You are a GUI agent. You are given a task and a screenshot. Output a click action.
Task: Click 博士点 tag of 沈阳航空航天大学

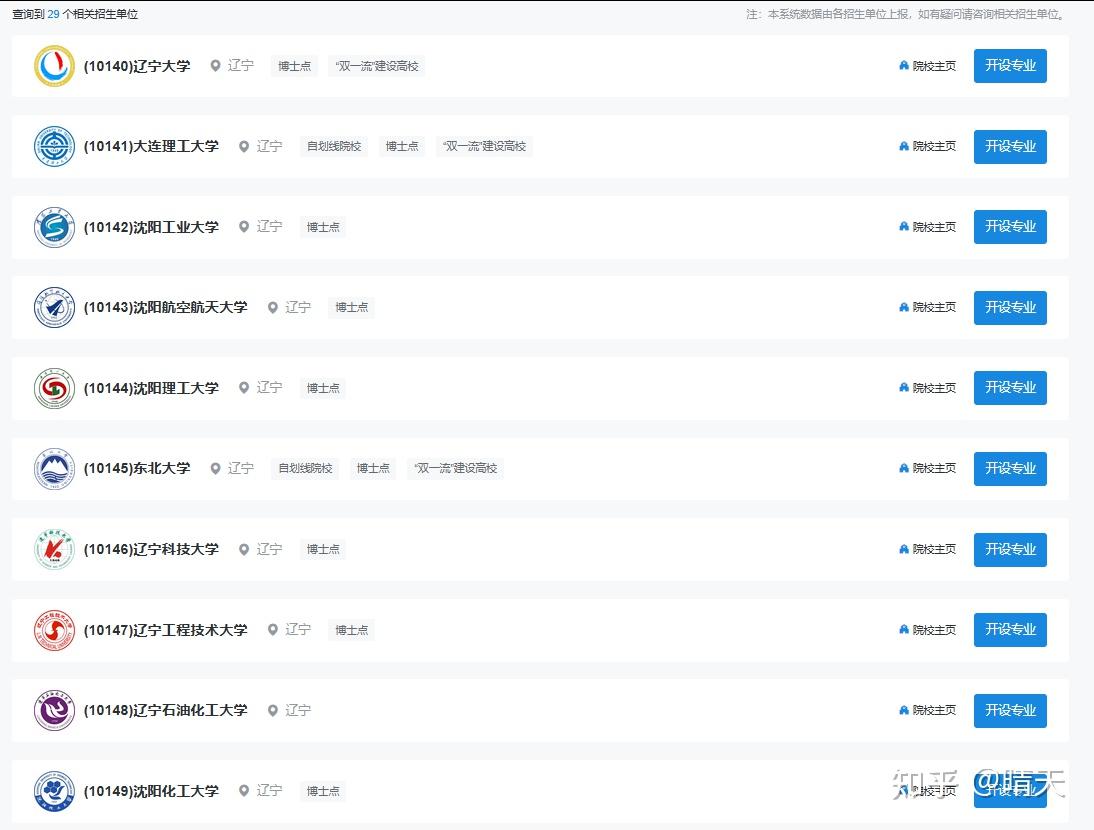(352, 308)
